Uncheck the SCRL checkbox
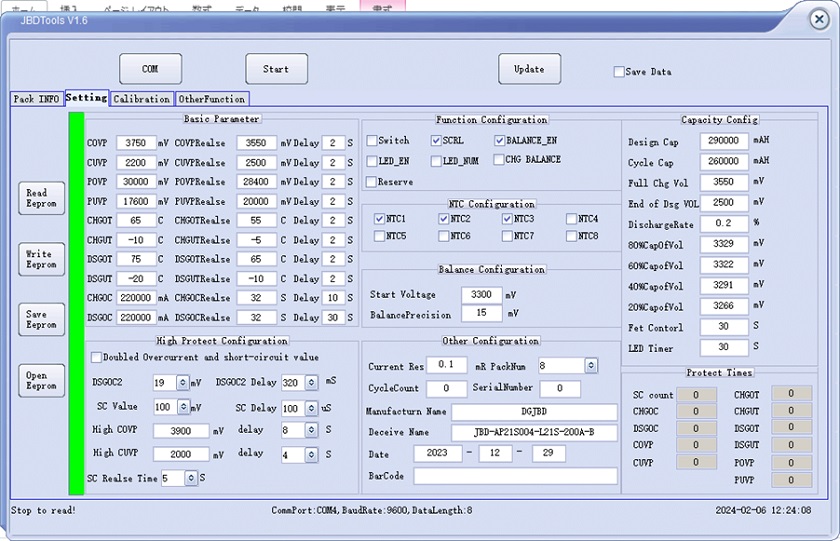This screenshot has height=541, width=840. click(436, 140)
